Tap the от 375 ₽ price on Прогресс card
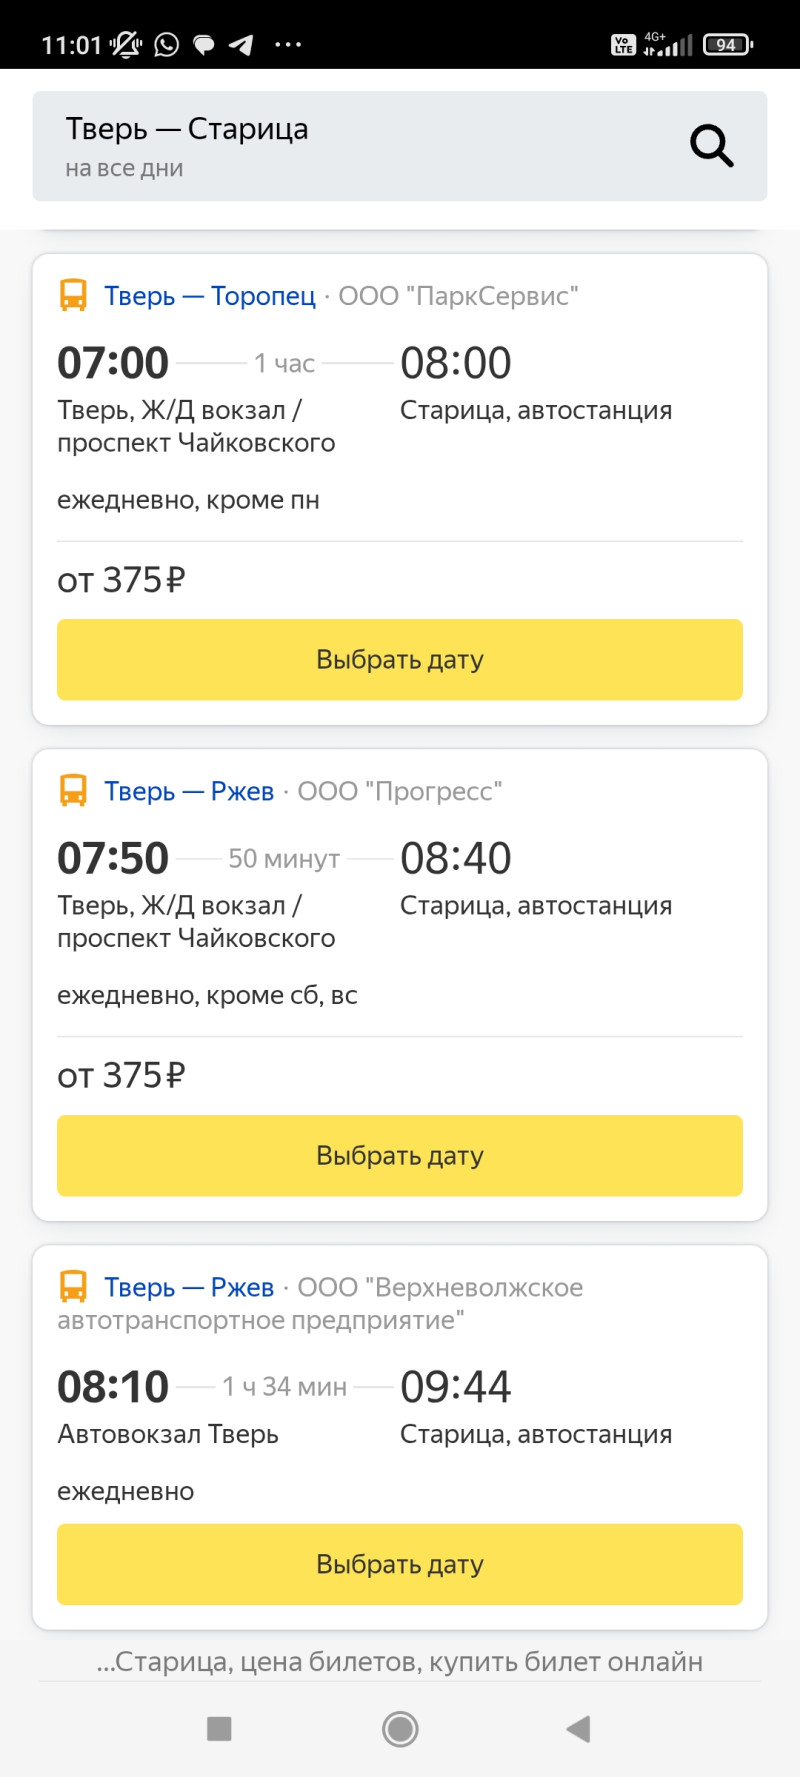 (121, 1075)
